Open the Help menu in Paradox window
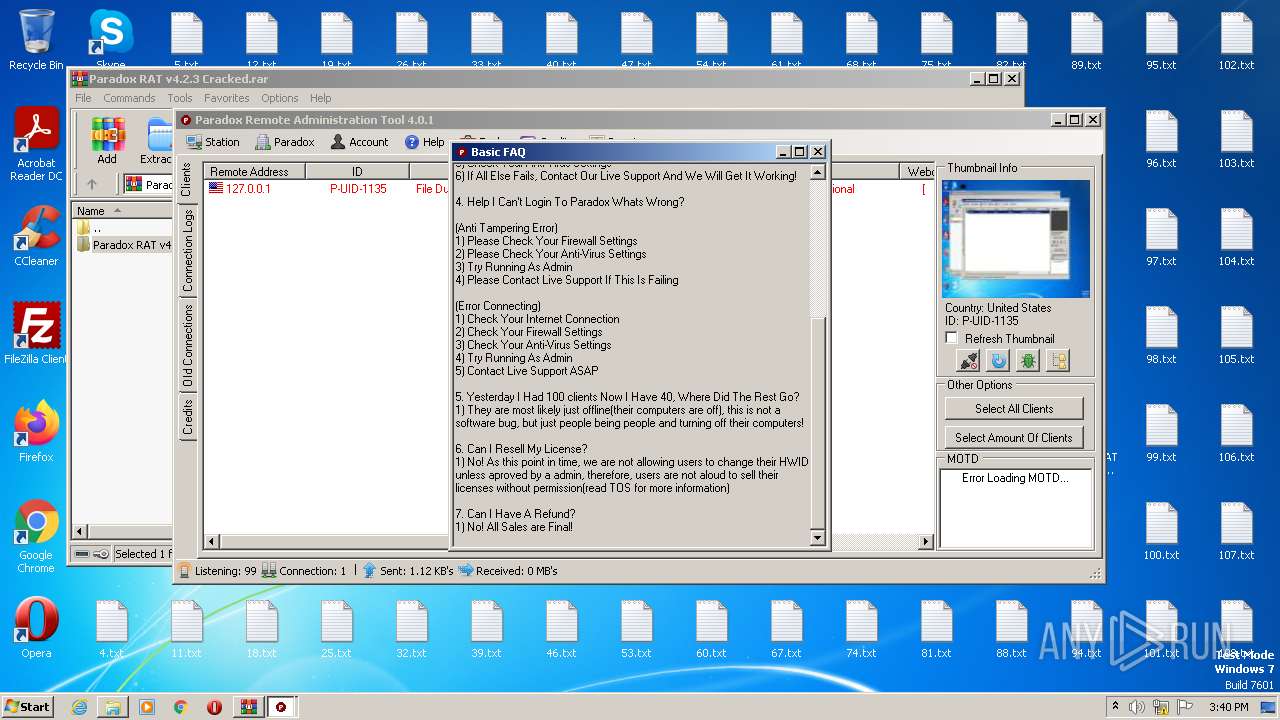 [x=424, y=142]
